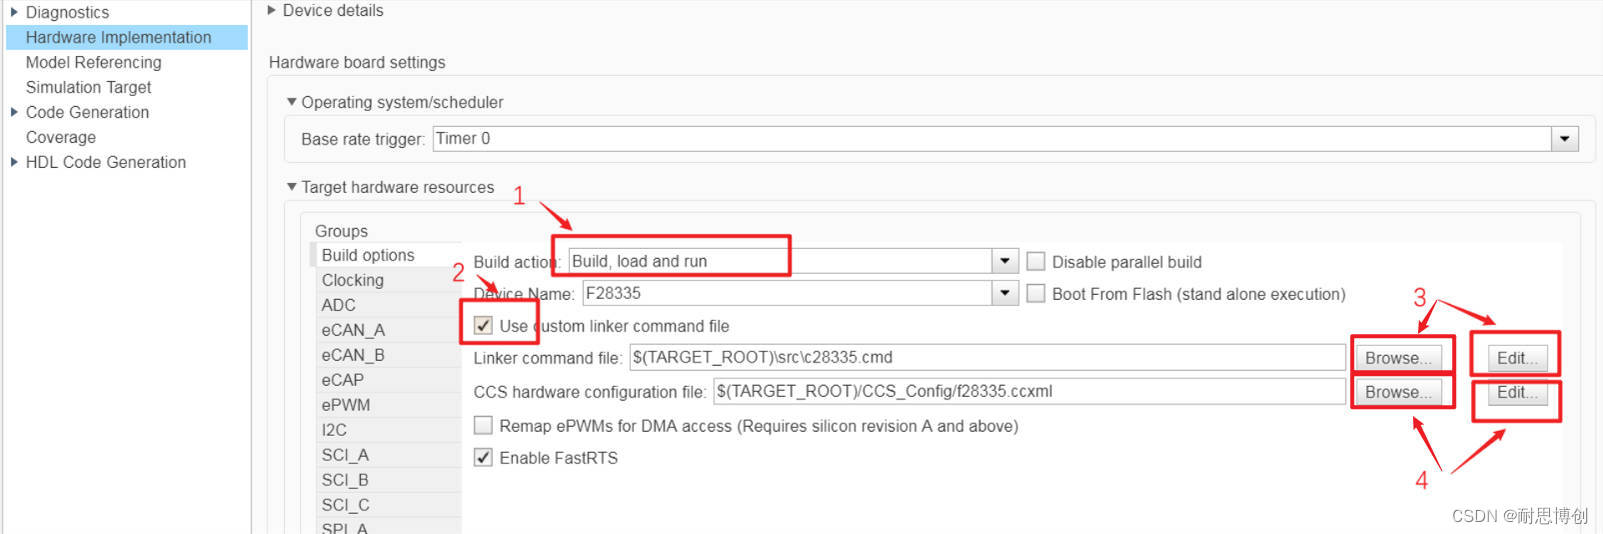Expand the Code Generation tree node
Viewport: 1603px width, 534px height.
click(14, 112)
